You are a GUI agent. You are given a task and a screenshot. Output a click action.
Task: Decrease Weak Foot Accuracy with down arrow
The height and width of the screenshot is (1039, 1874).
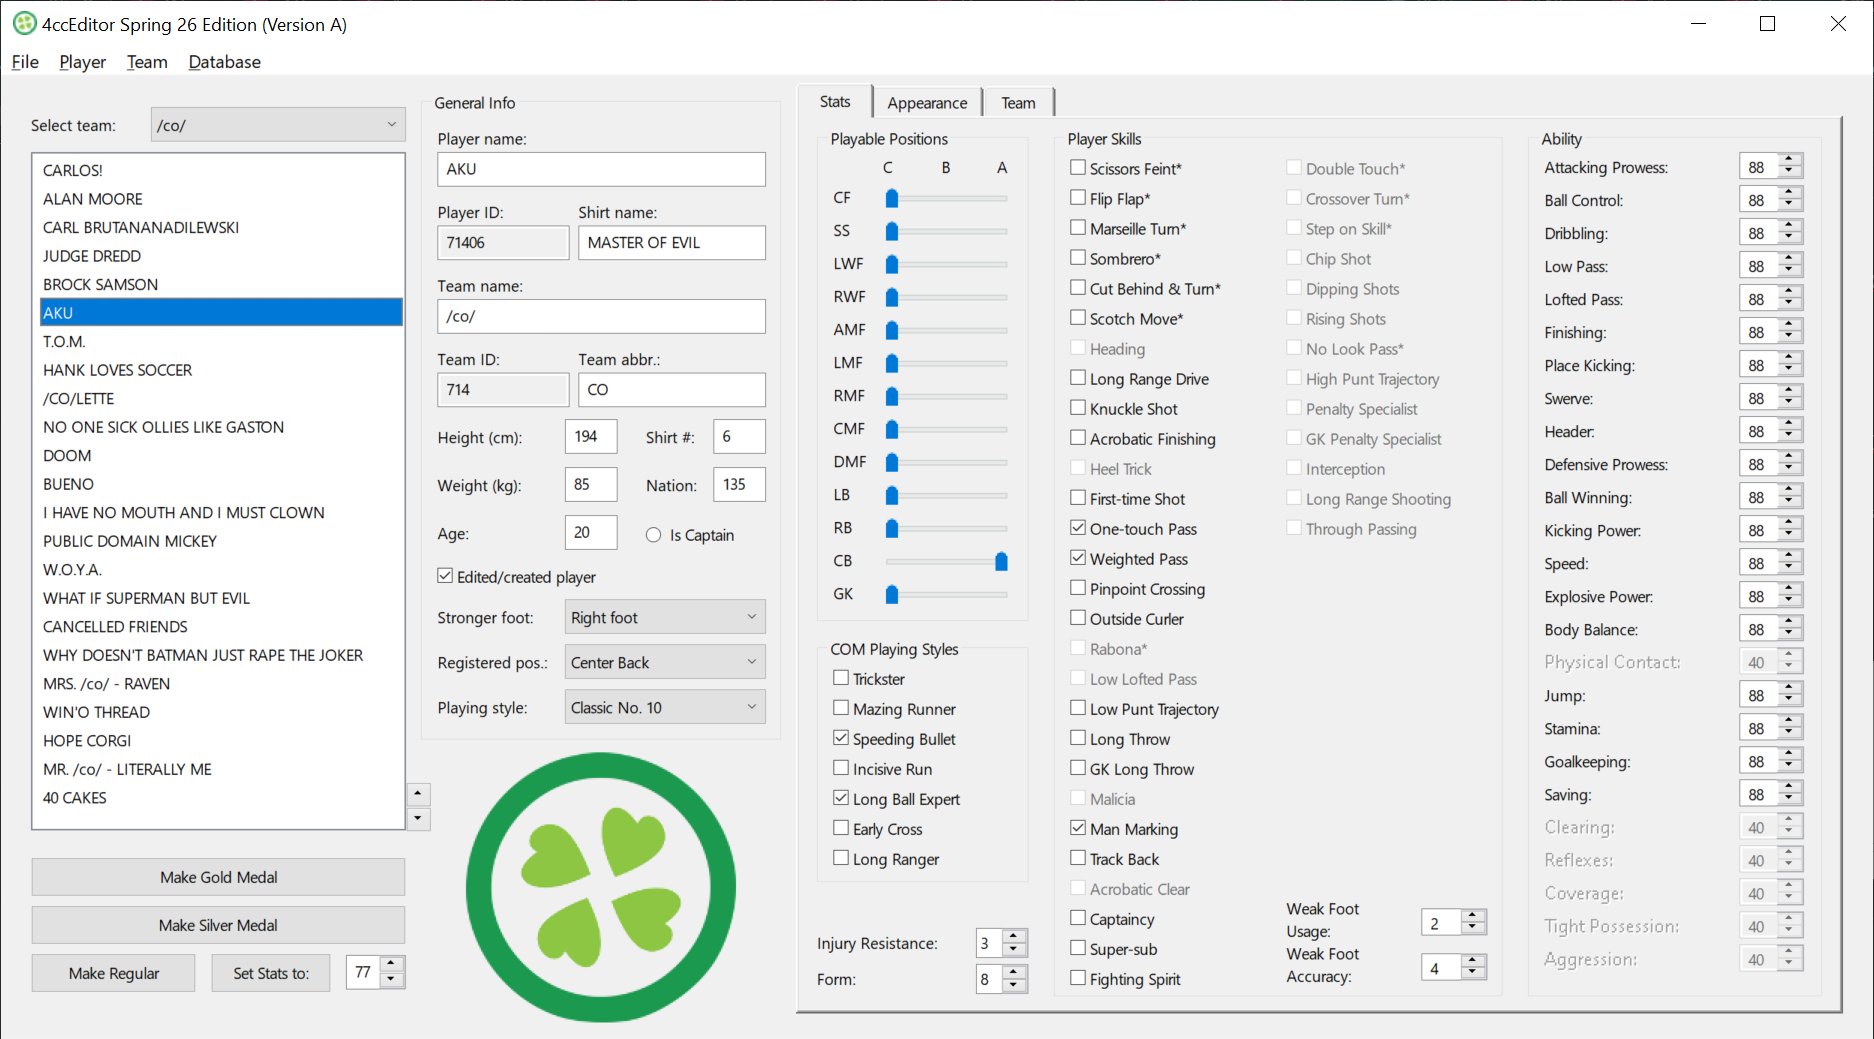pos(1472,974)
